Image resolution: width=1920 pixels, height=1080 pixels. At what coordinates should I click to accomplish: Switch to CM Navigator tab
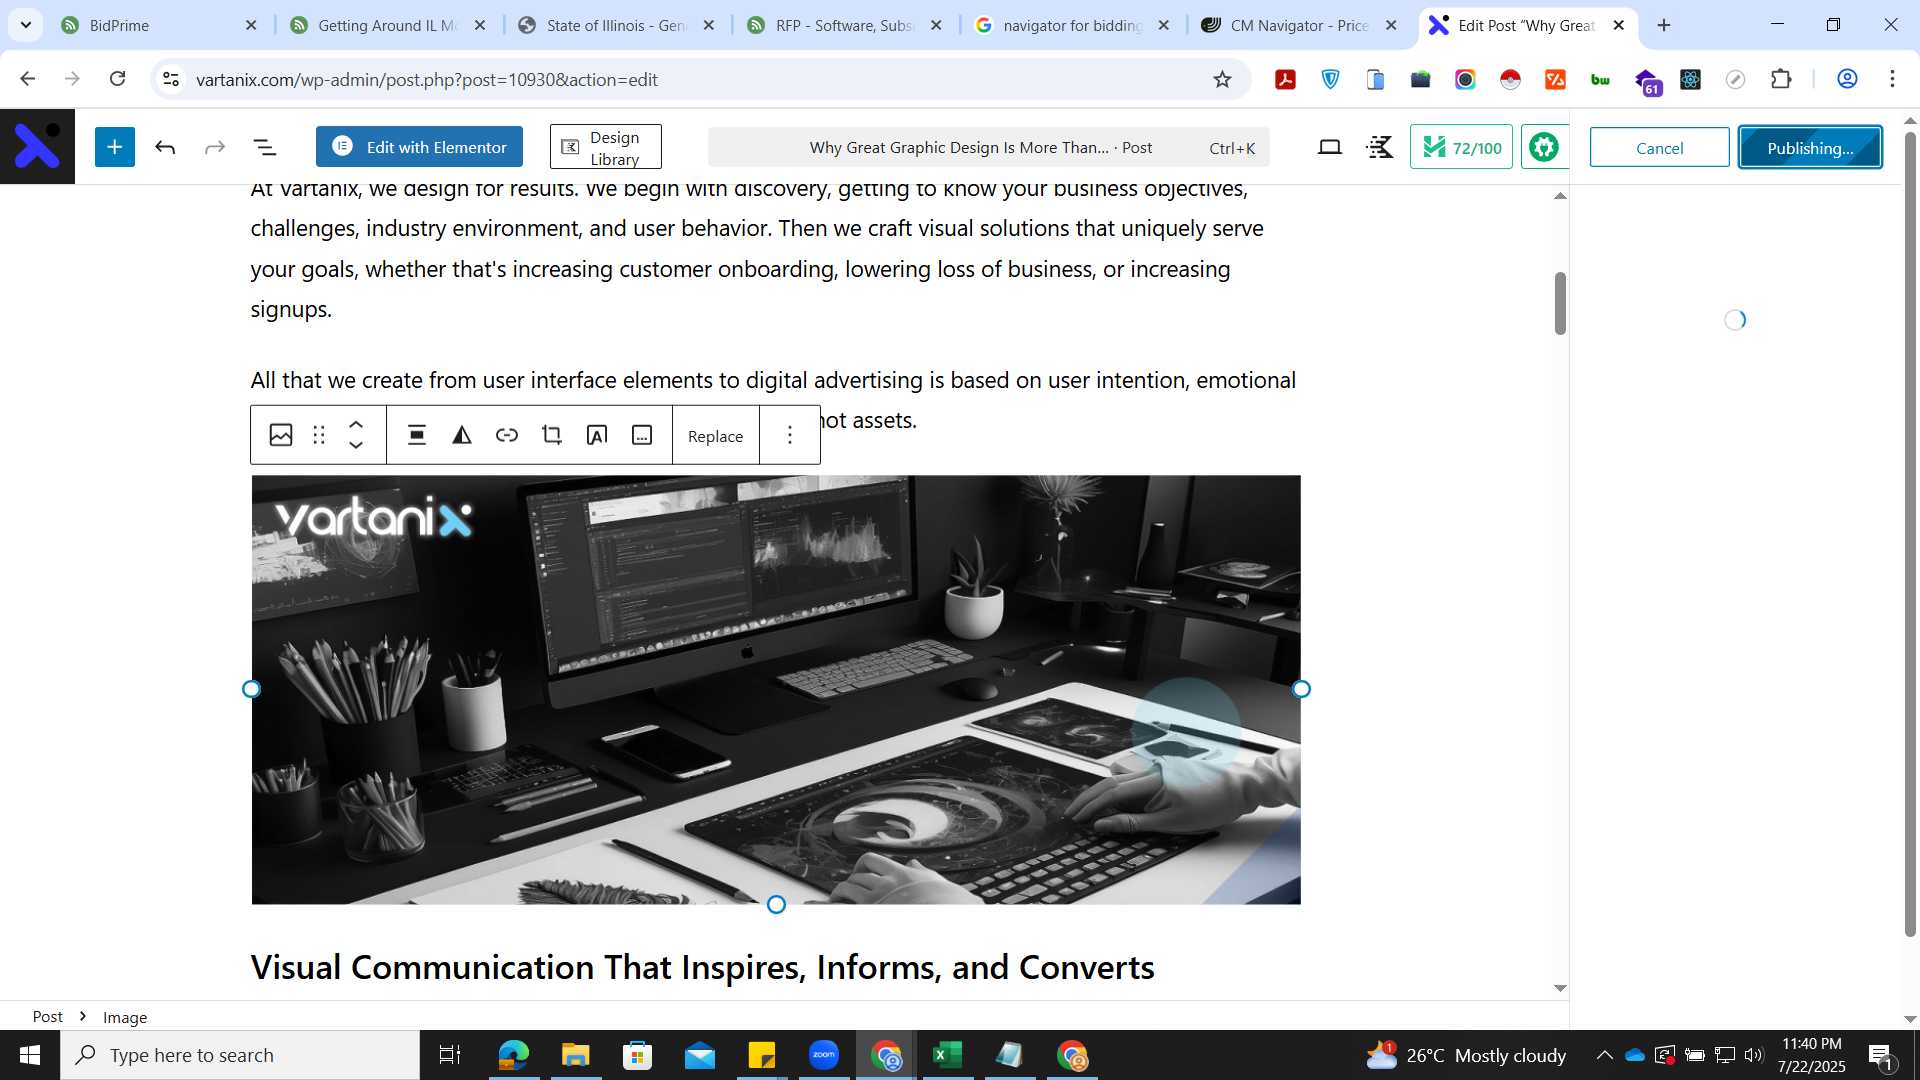click(x=1300, y=25)
